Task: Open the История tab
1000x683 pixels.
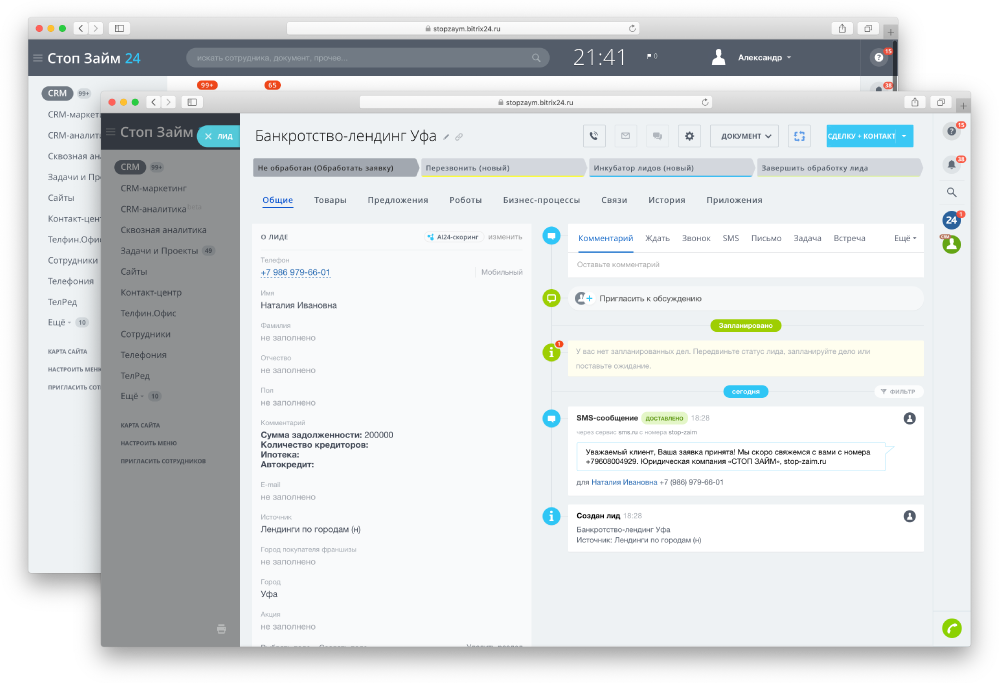Action: [667, 200]
